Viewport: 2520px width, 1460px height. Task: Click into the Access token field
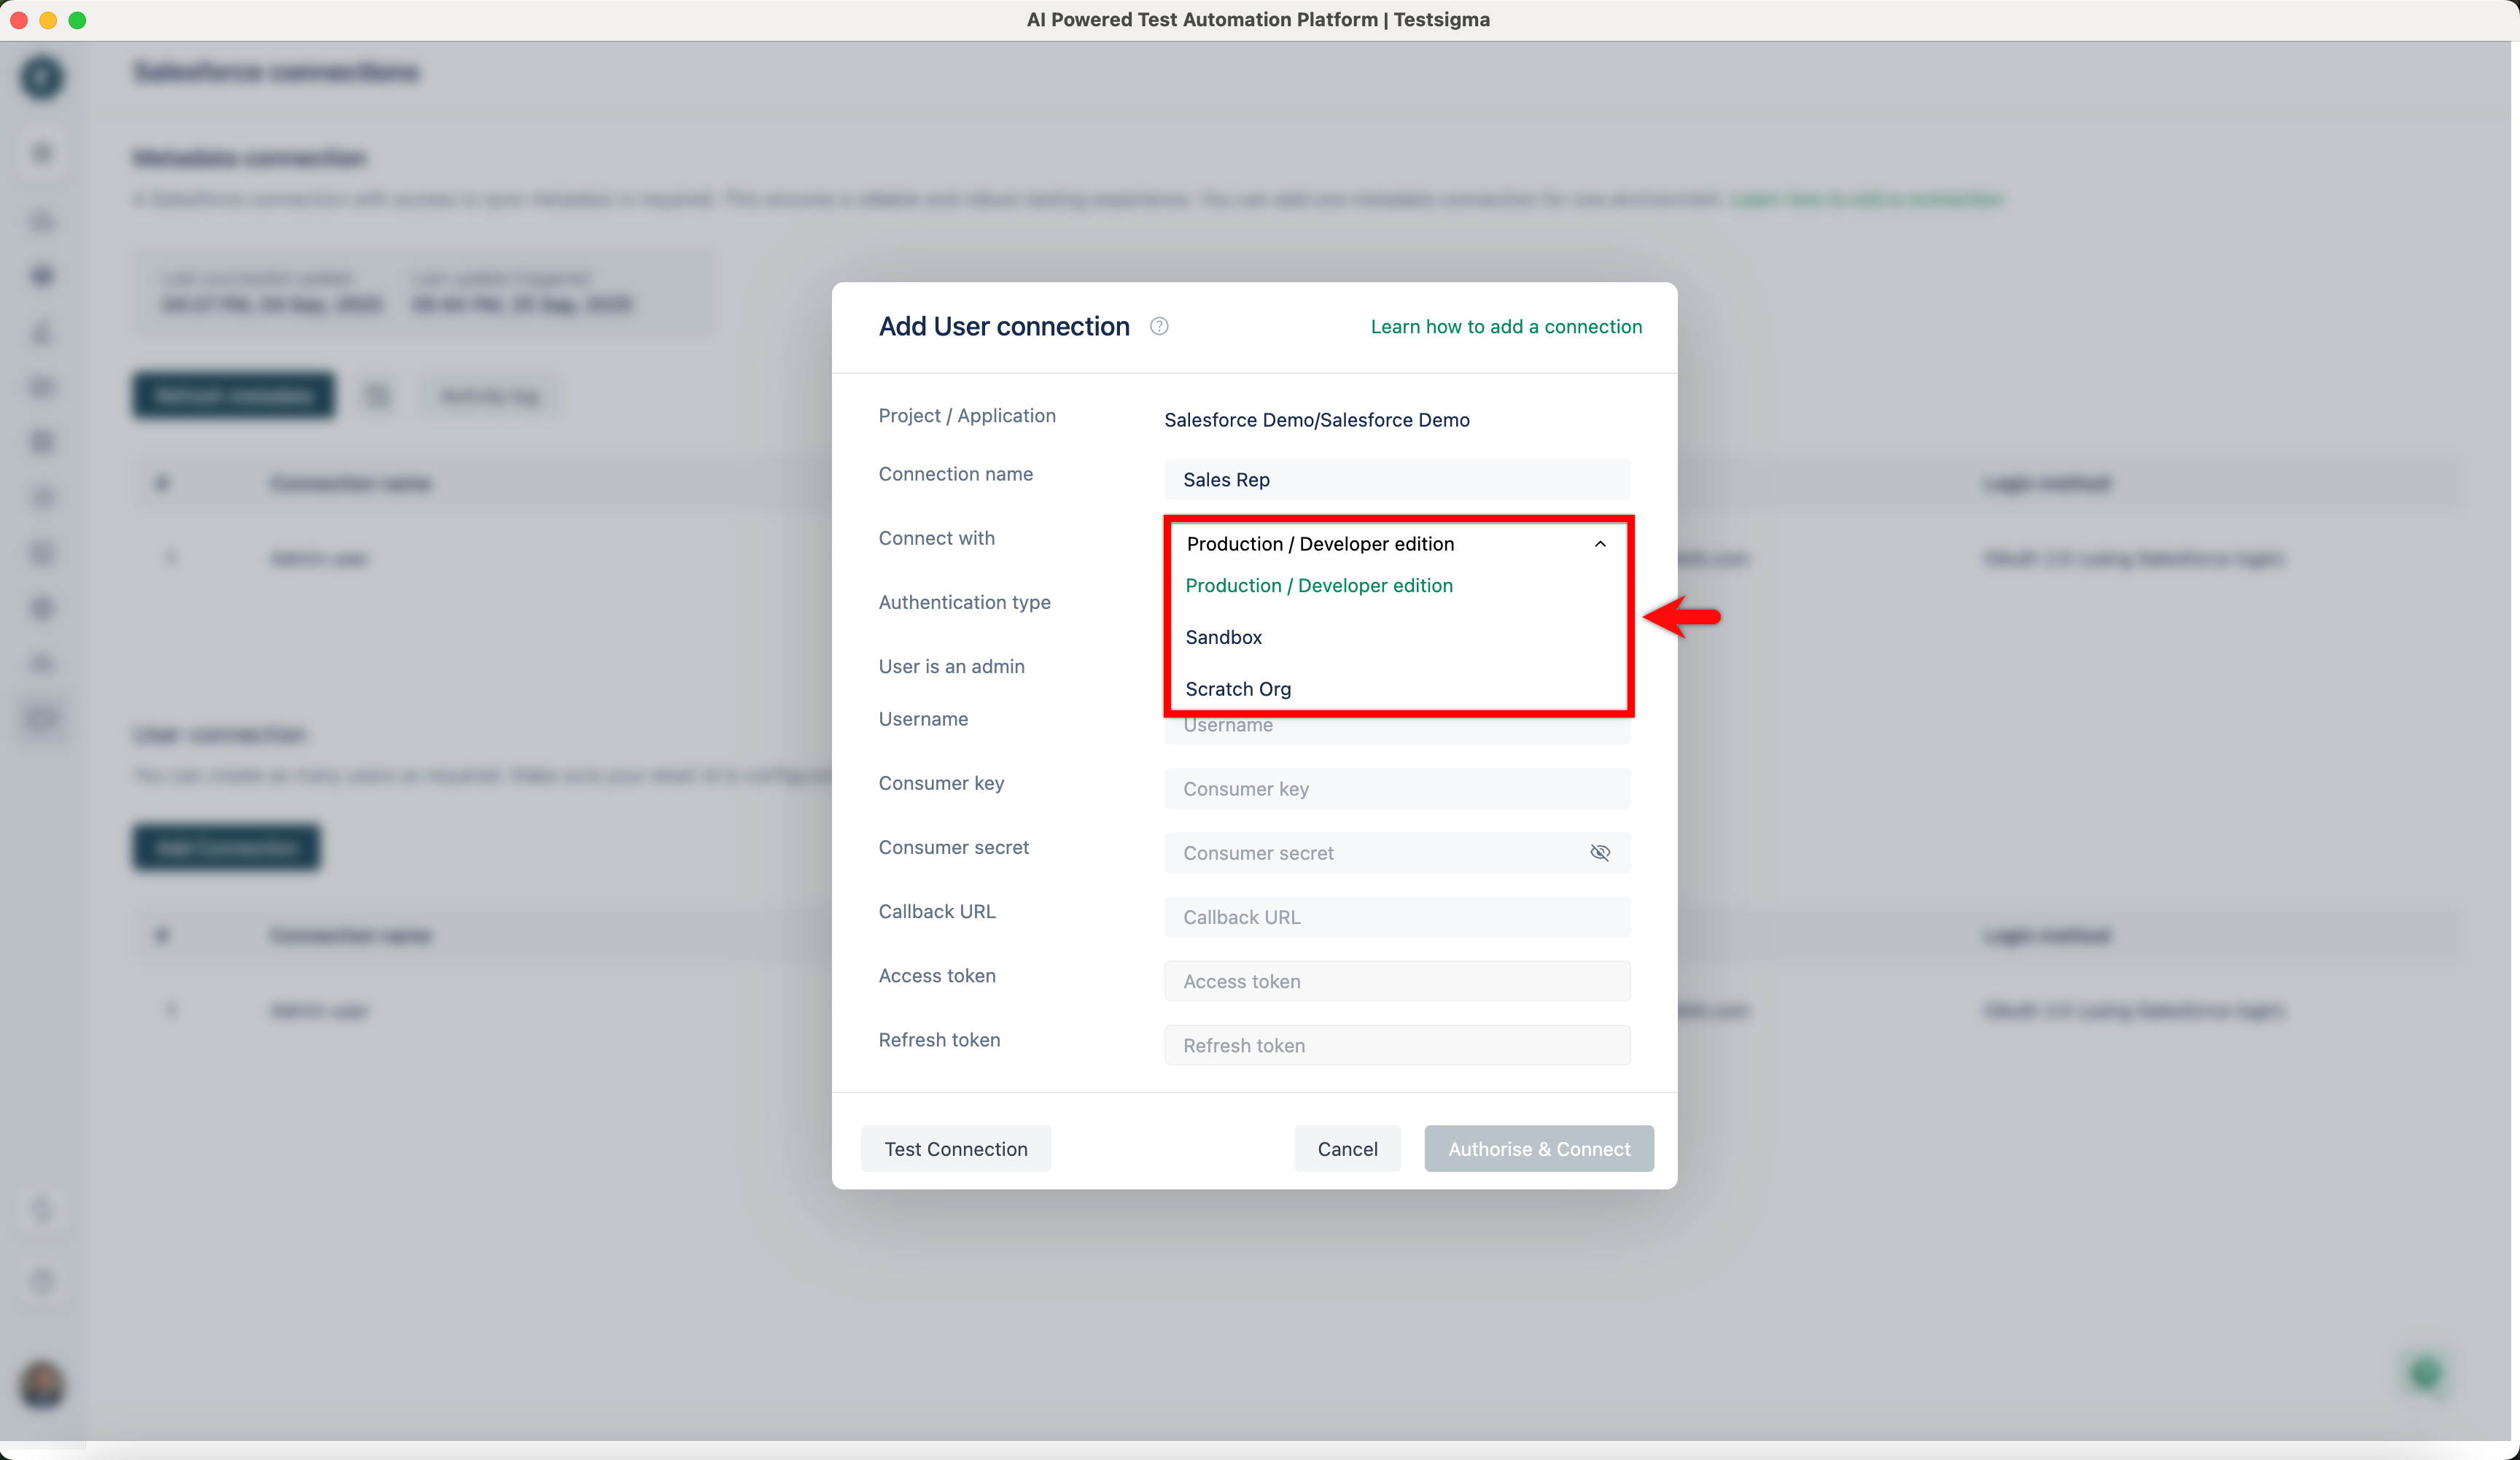(1396, 980)
